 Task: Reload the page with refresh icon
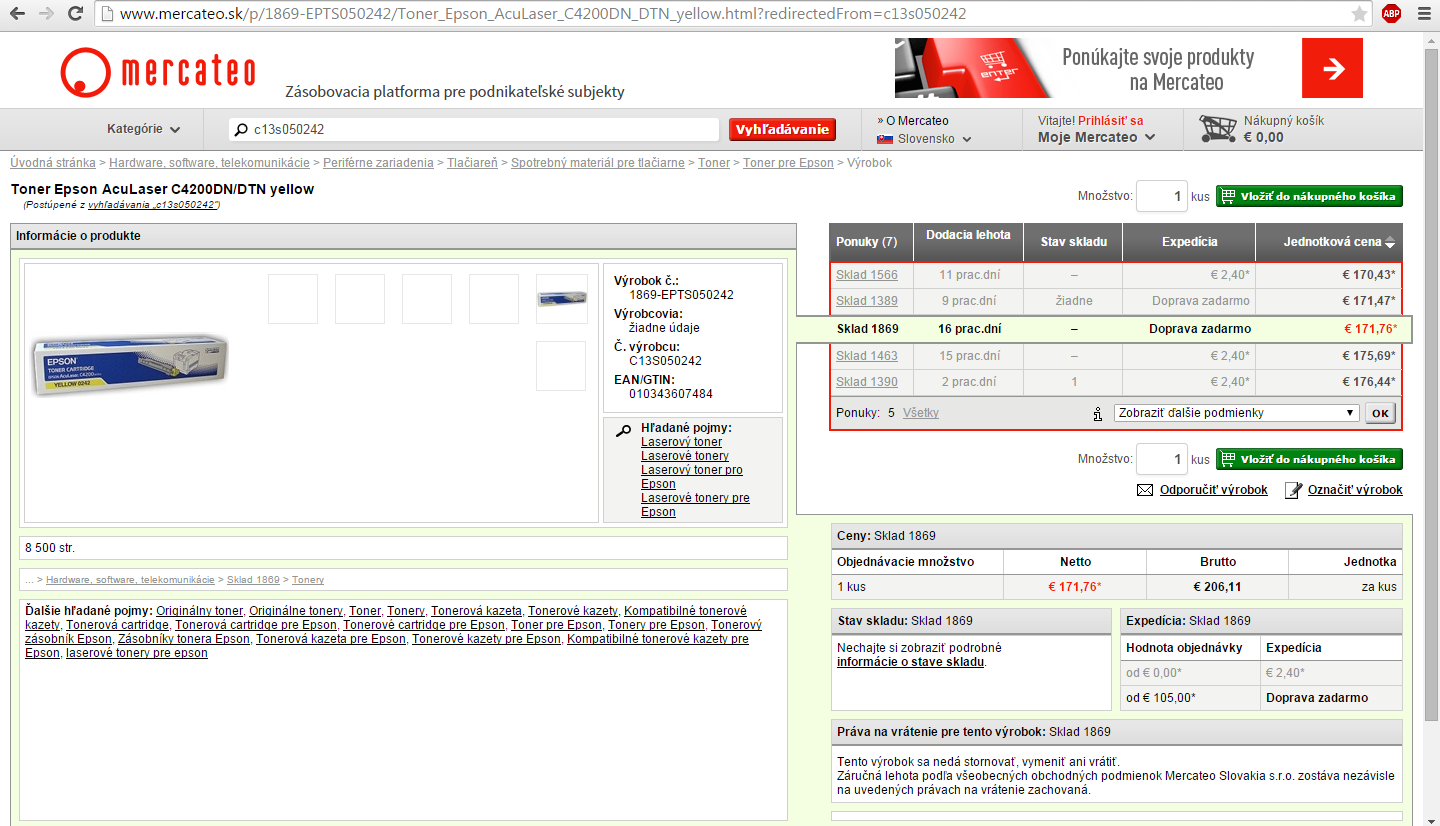(75, 14)
